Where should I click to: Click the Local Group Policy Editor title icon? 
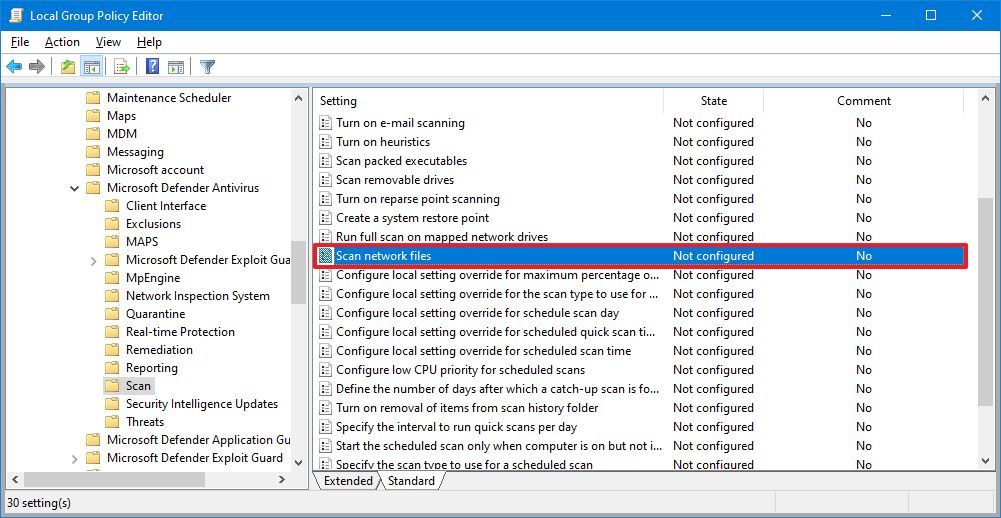(x=16, y=15)
